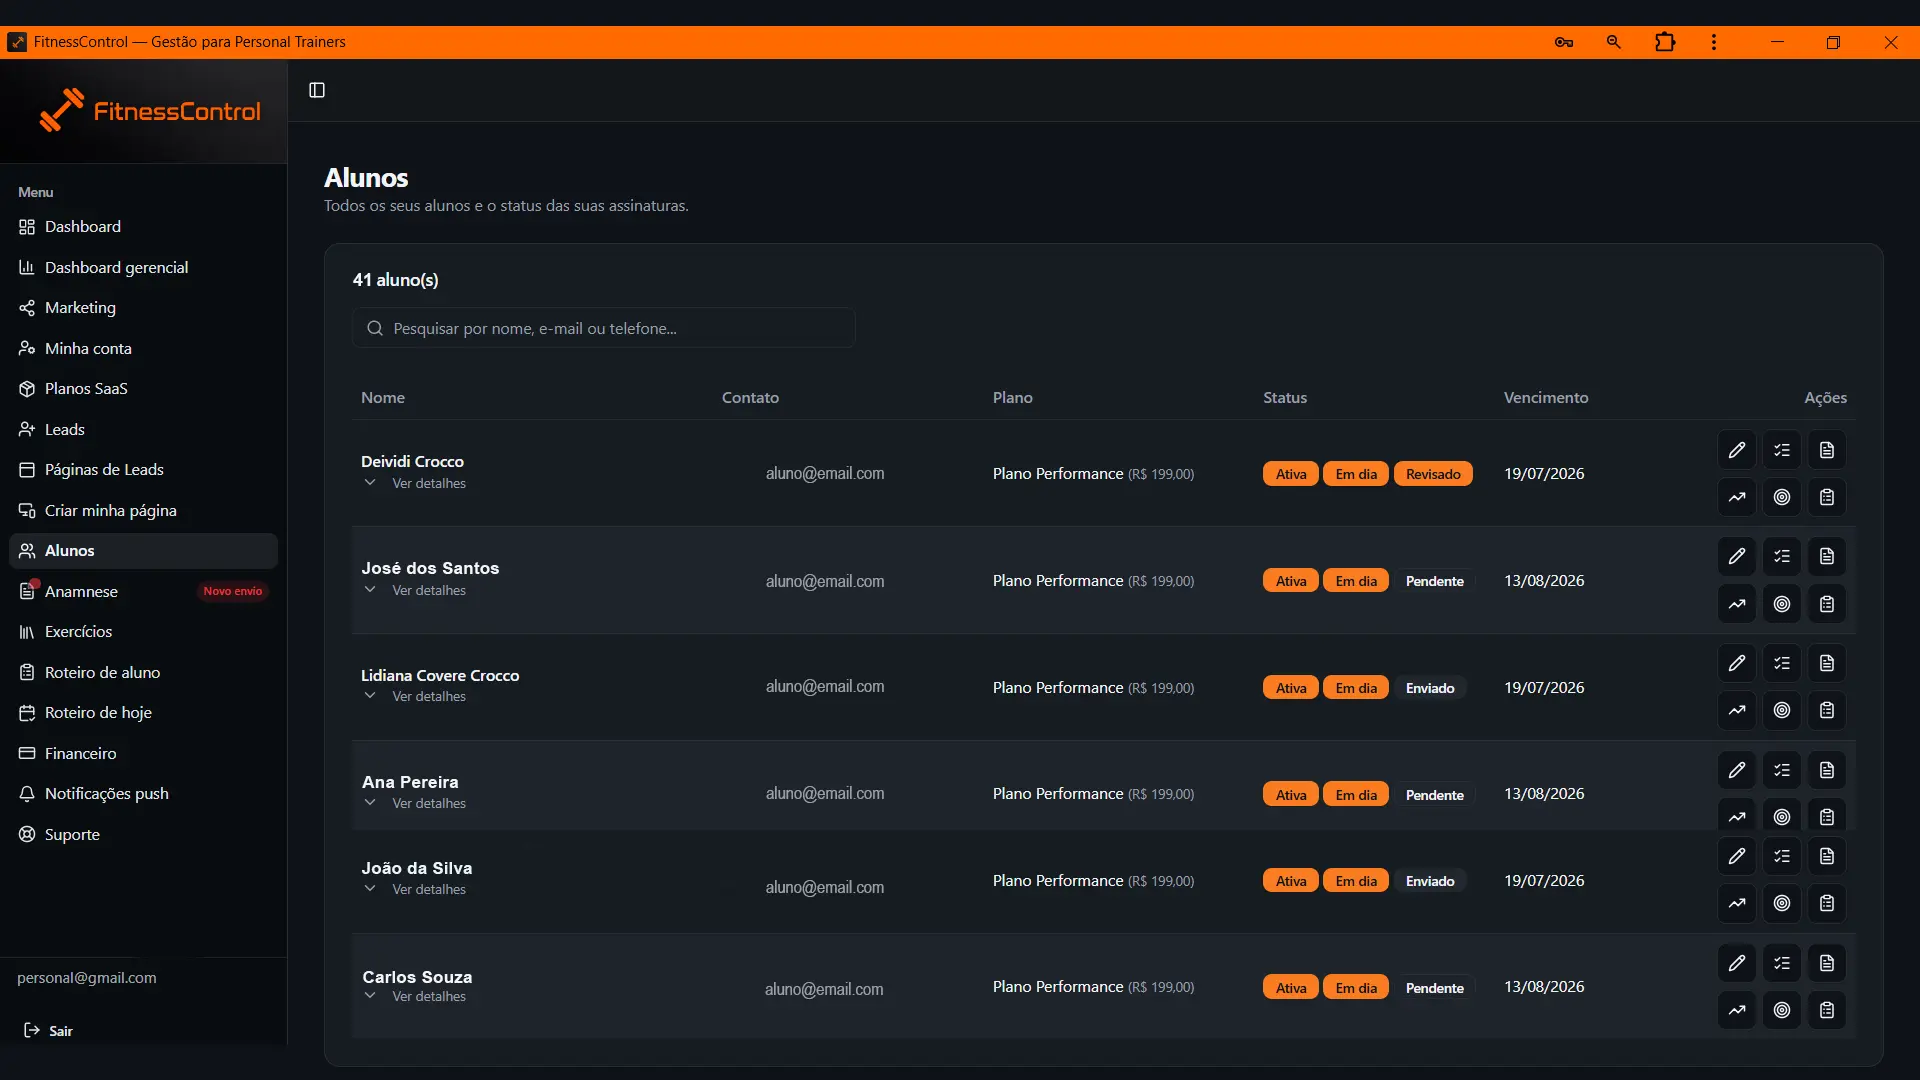Open the three-dot browser menu

[x=1714, y=42]
